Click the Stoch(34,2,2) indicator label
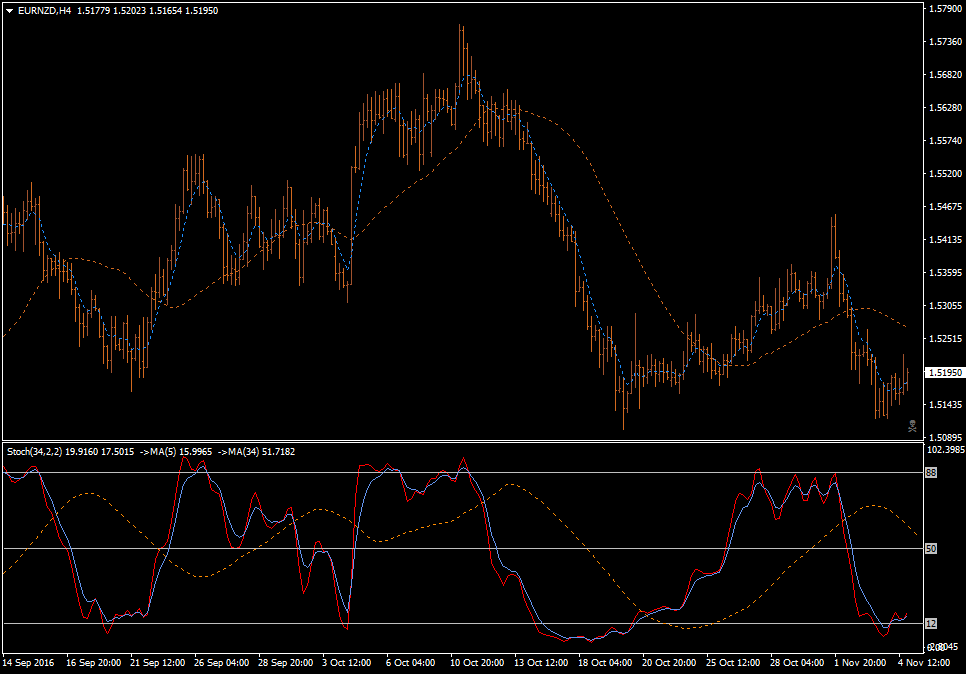 click(36, 451)
